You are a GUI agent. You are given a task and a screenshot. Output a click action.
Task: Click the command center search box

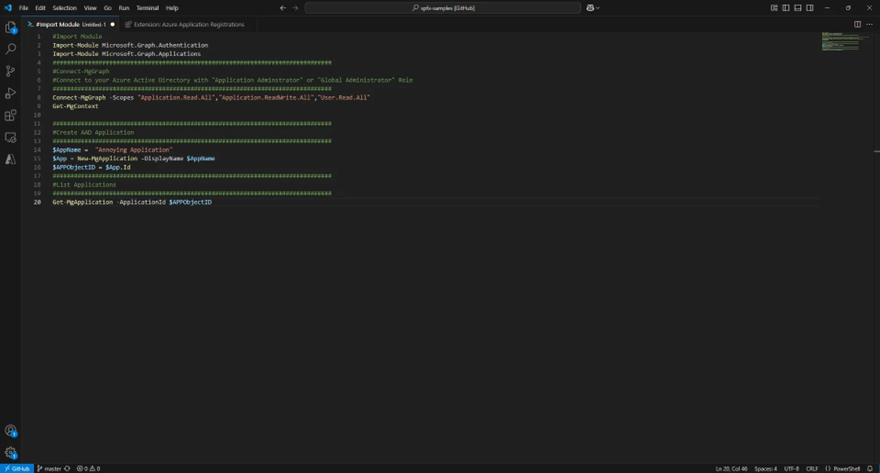(443, 8)
